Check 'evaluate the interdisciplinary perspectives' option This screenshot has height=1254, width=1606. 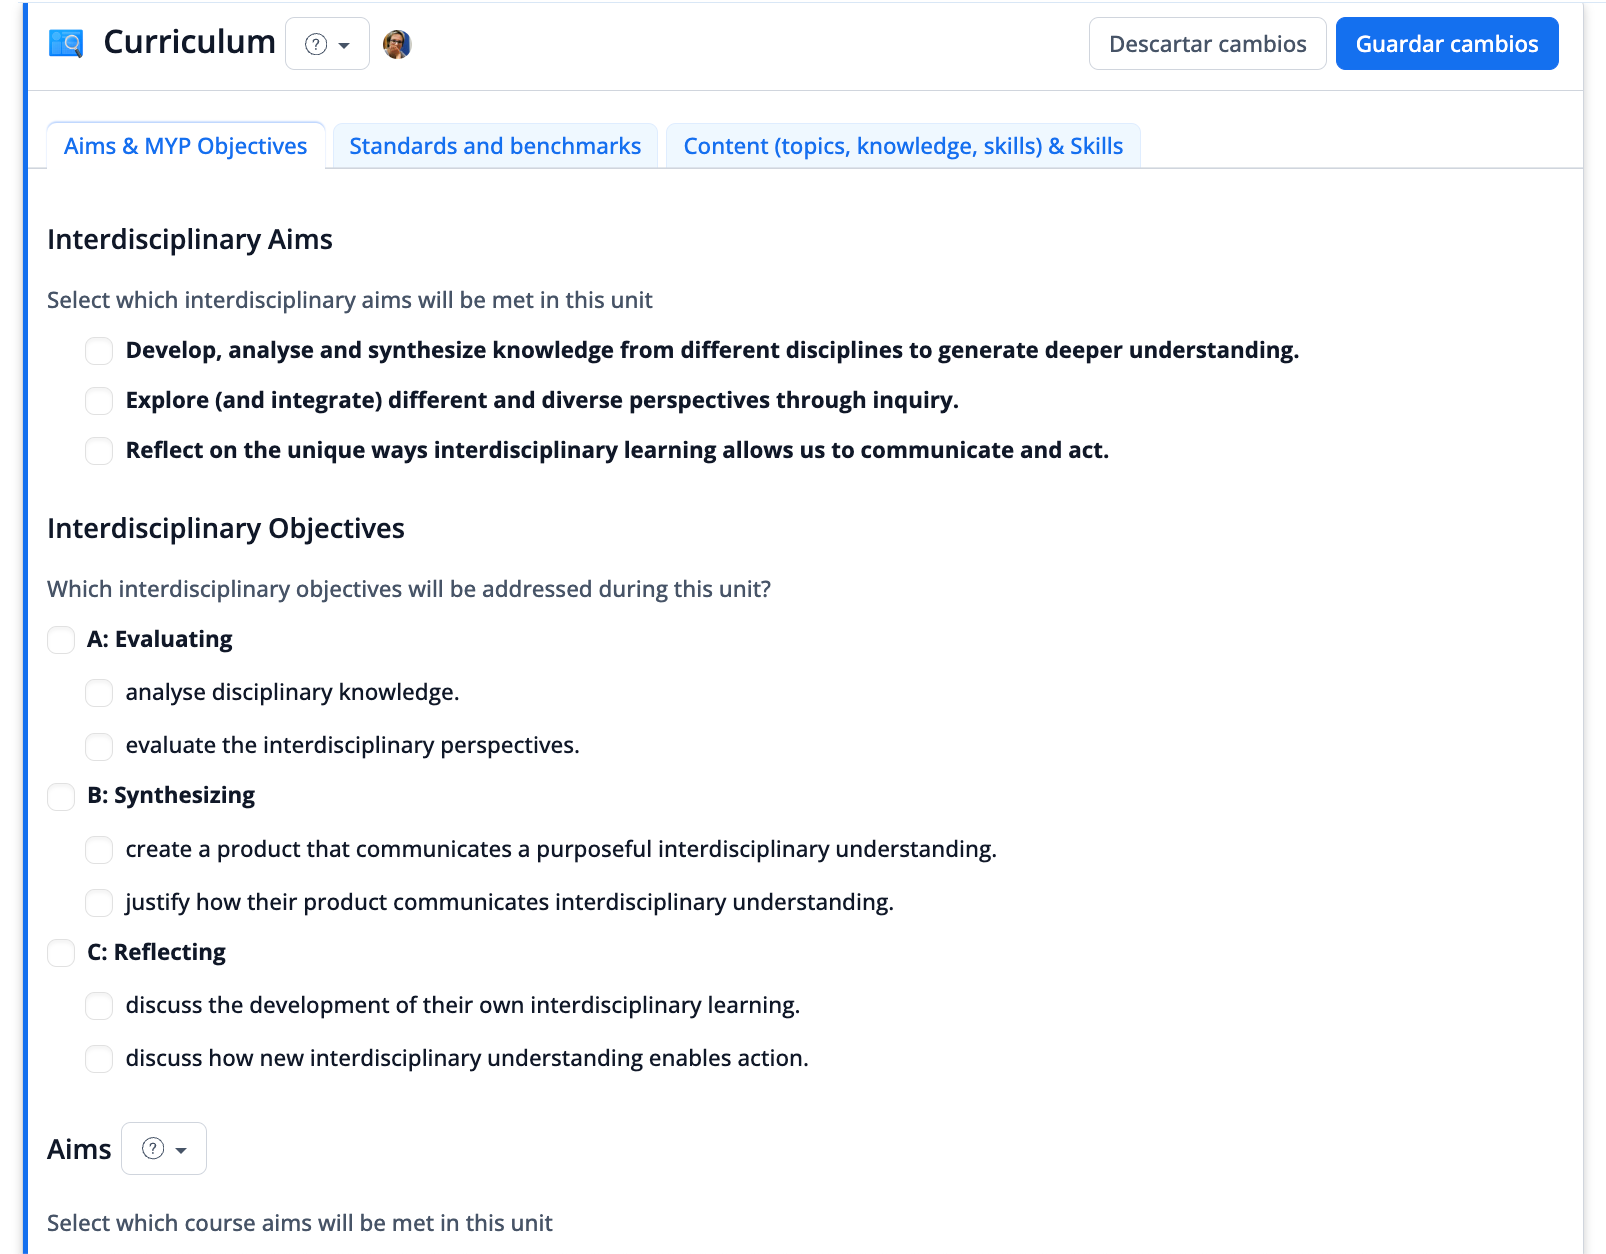pyautogui.click(x=99, y=746)
